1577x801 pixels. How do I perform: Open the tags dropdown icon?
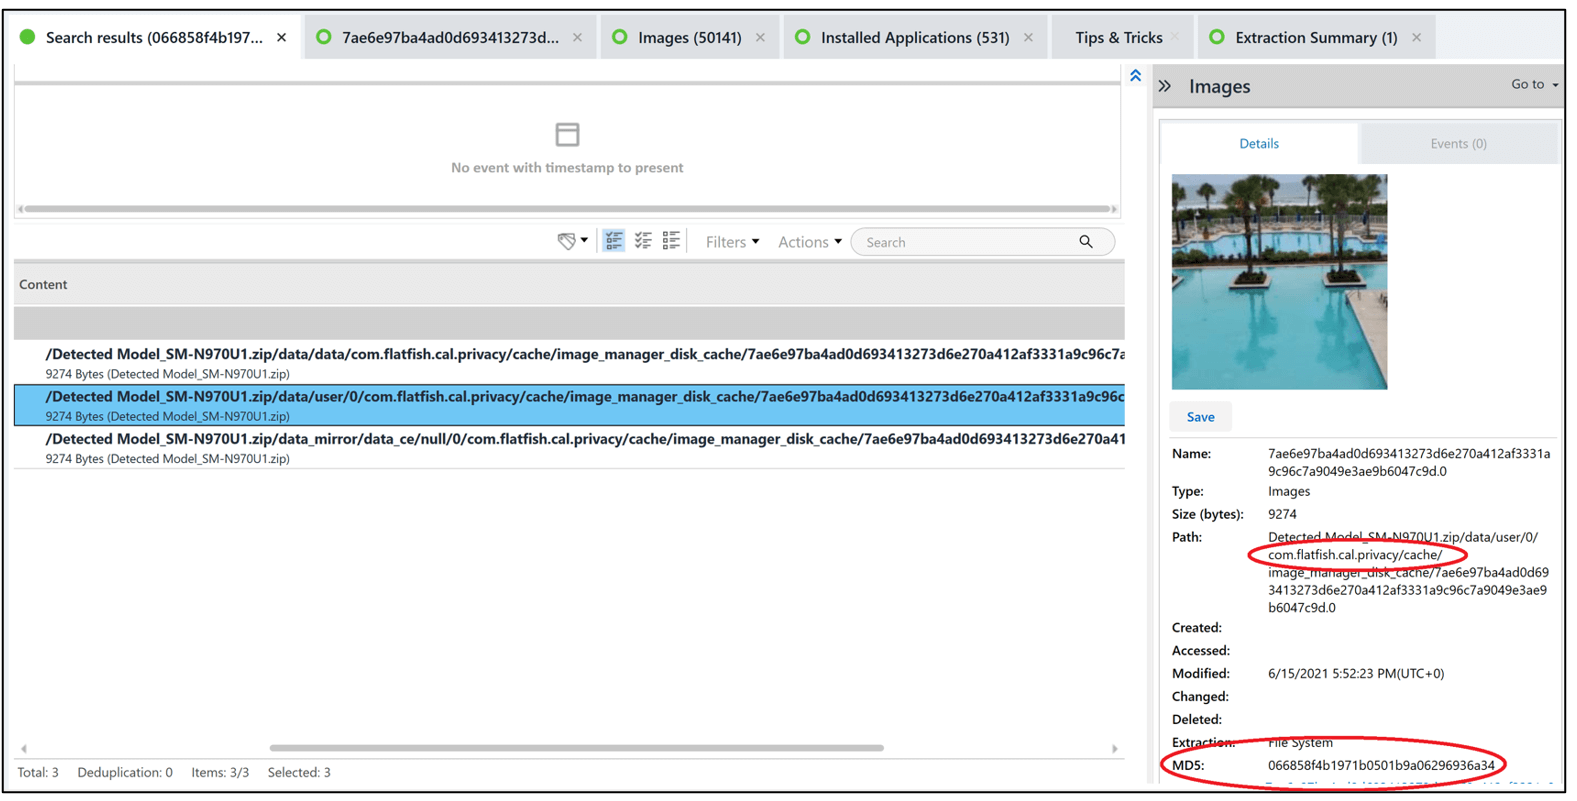[x=571, y=241]
